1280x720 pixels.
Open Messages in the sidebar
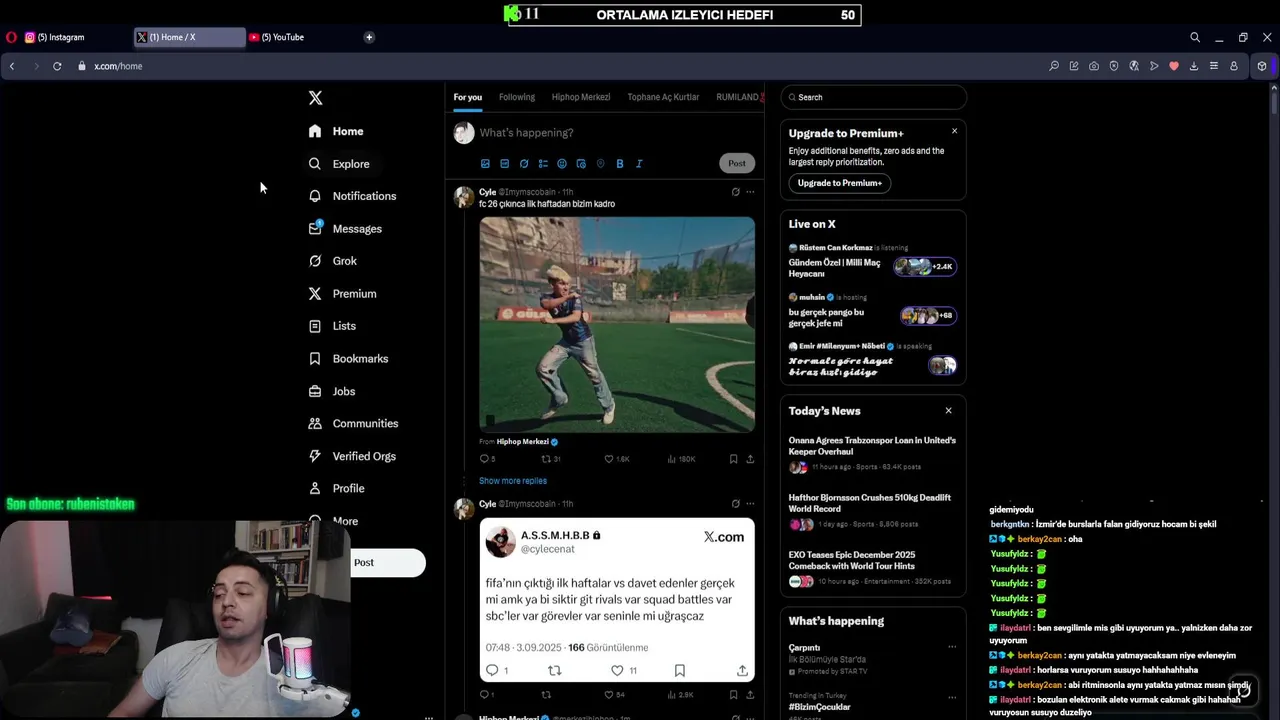tap(345, 229)
